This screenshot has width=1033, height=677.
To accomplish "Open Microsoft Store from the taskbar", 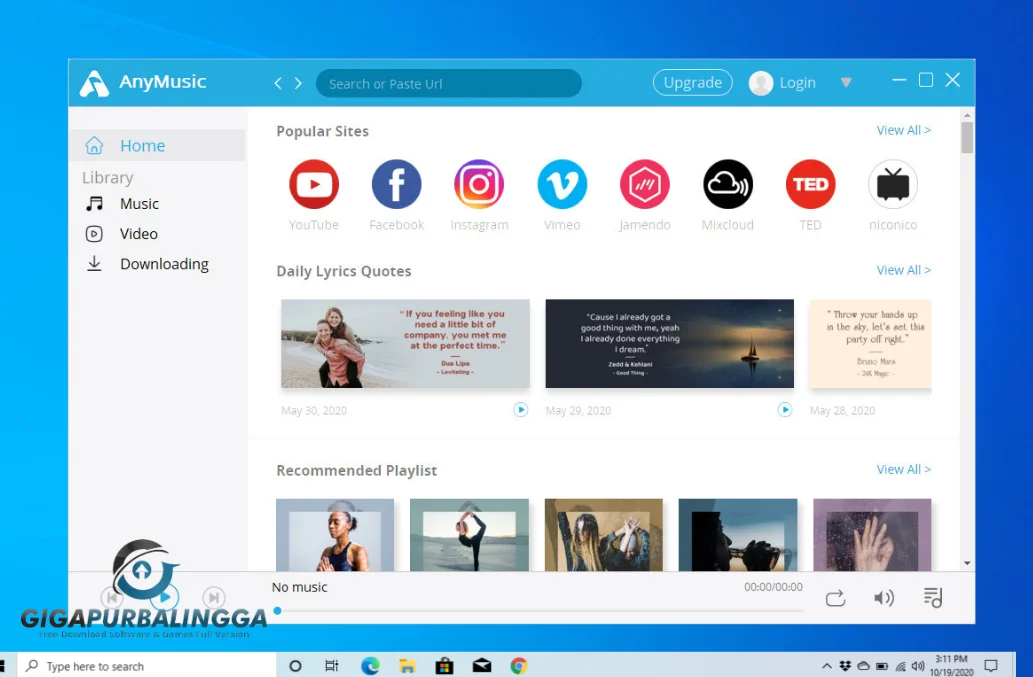I will (x=445, y=666).
